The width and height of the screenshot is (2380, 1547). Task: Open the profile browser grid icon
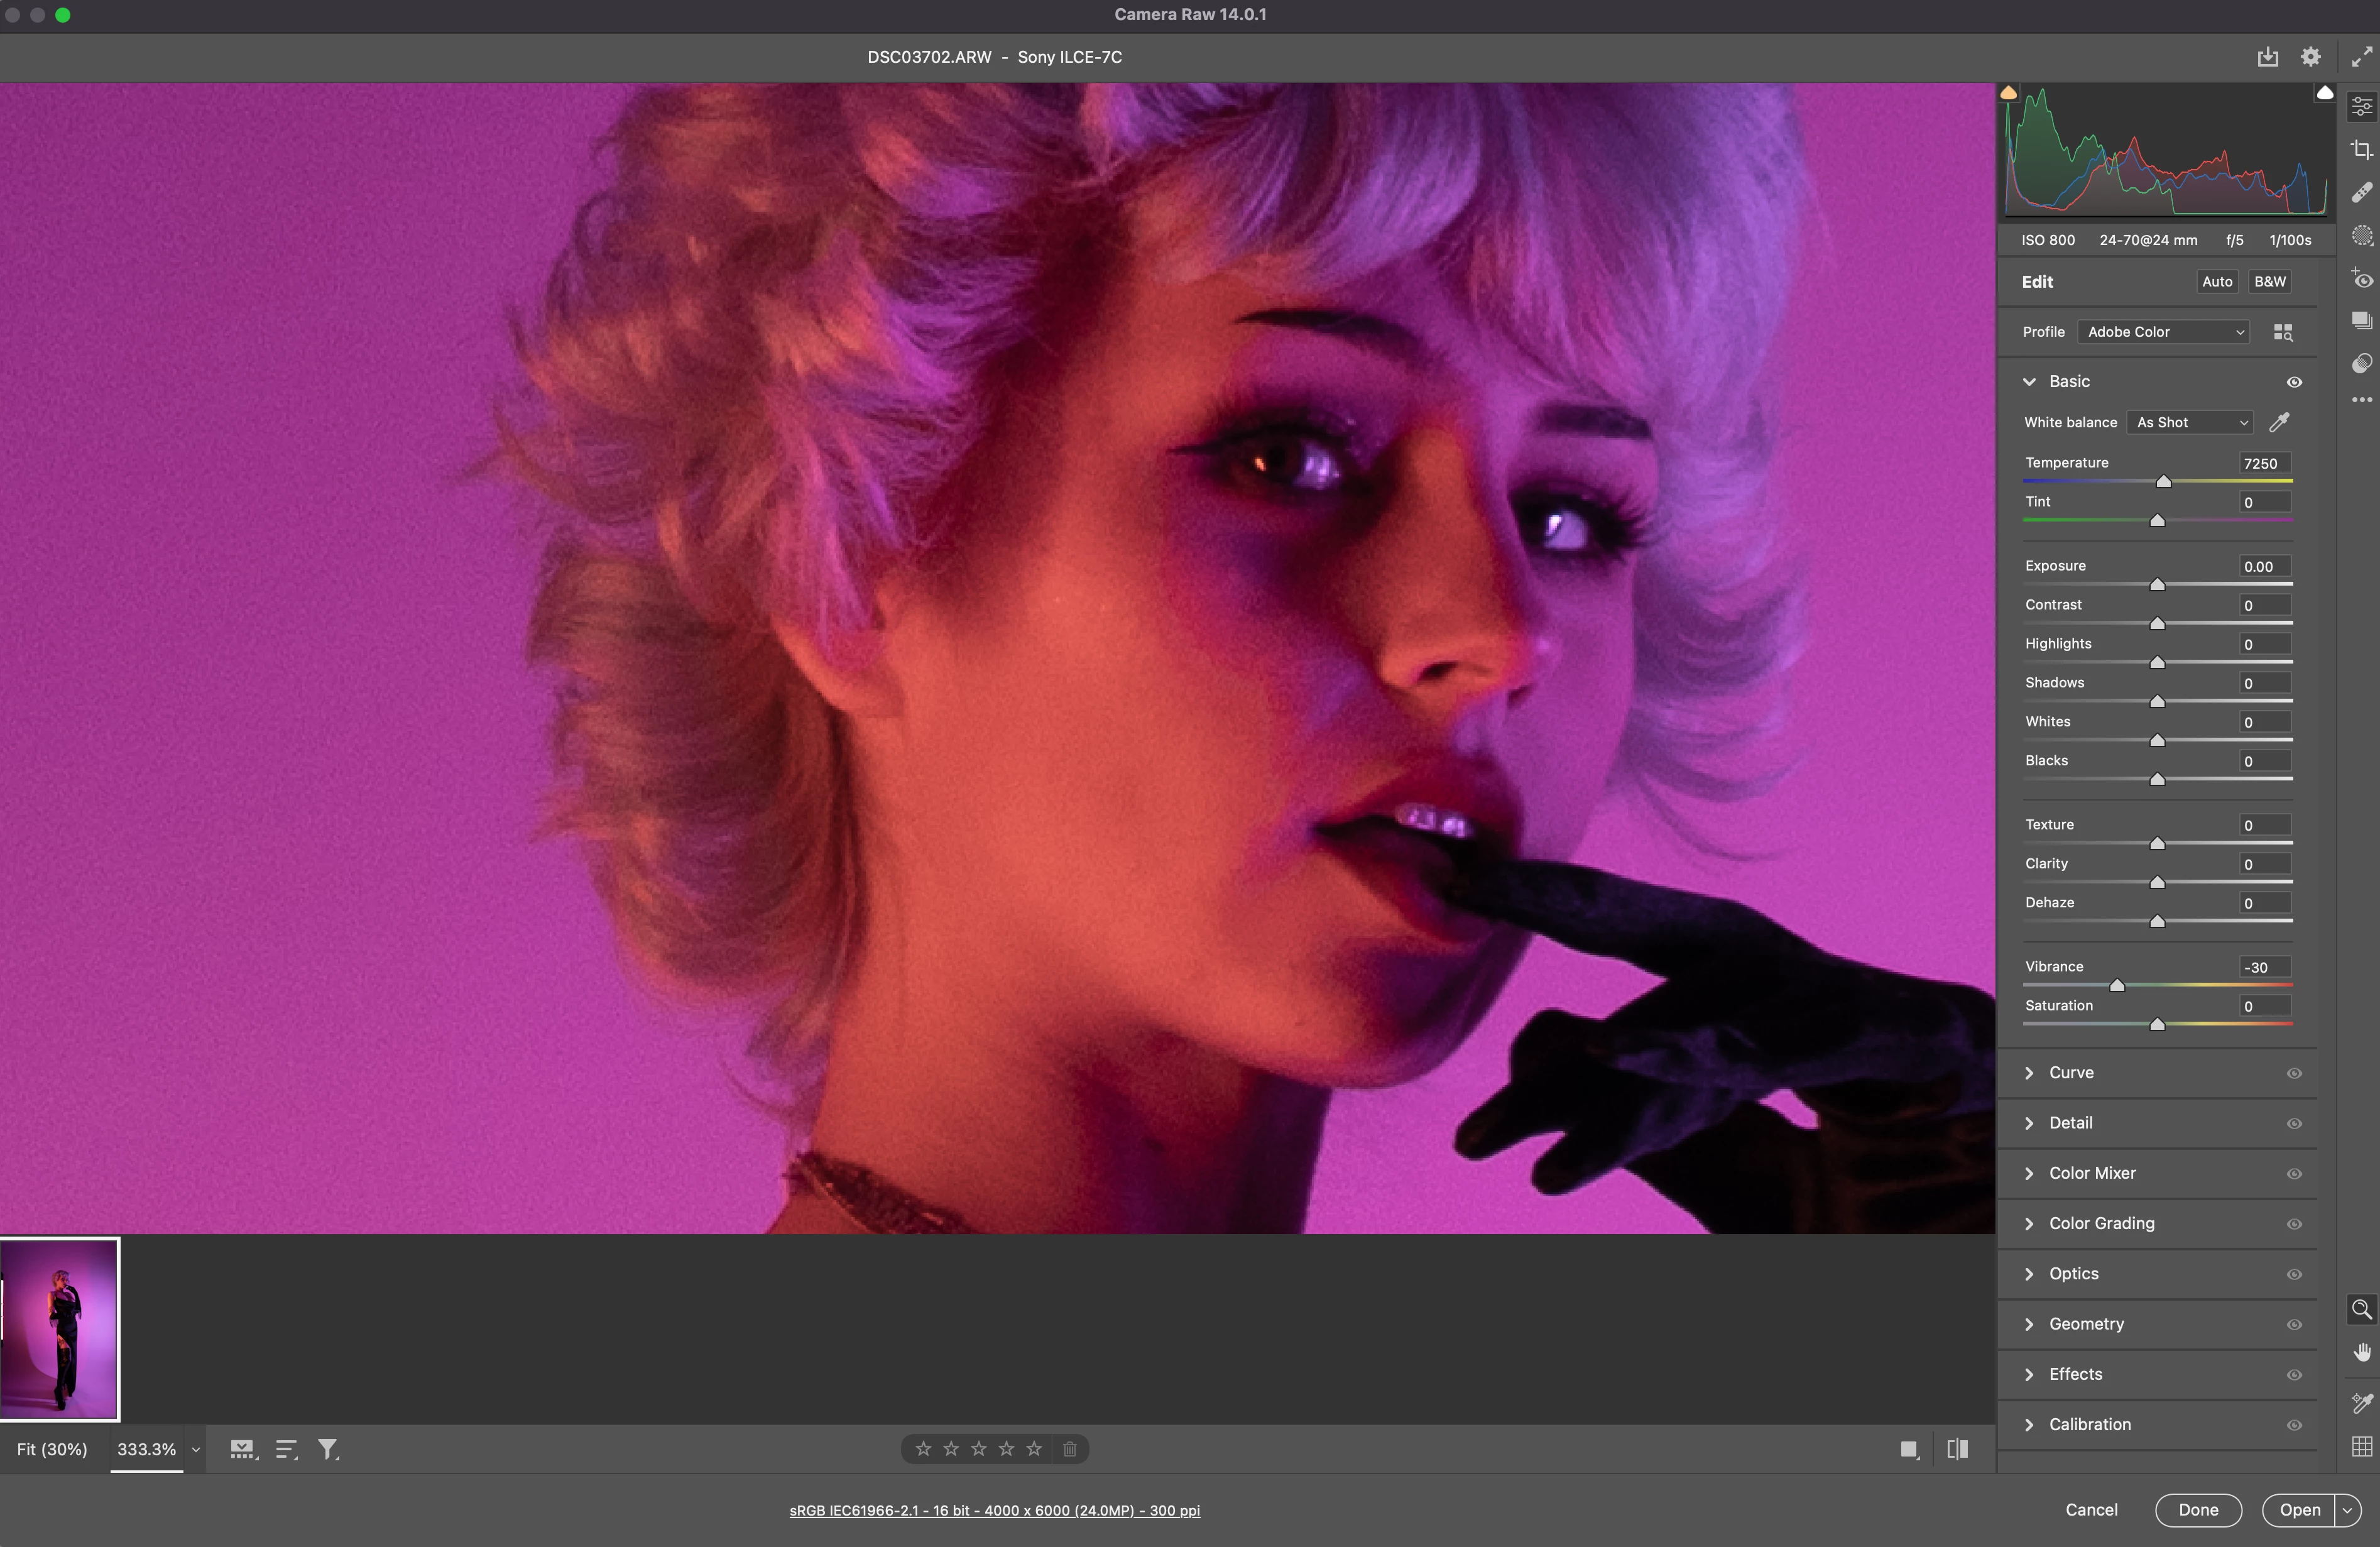pos(2282,332)
